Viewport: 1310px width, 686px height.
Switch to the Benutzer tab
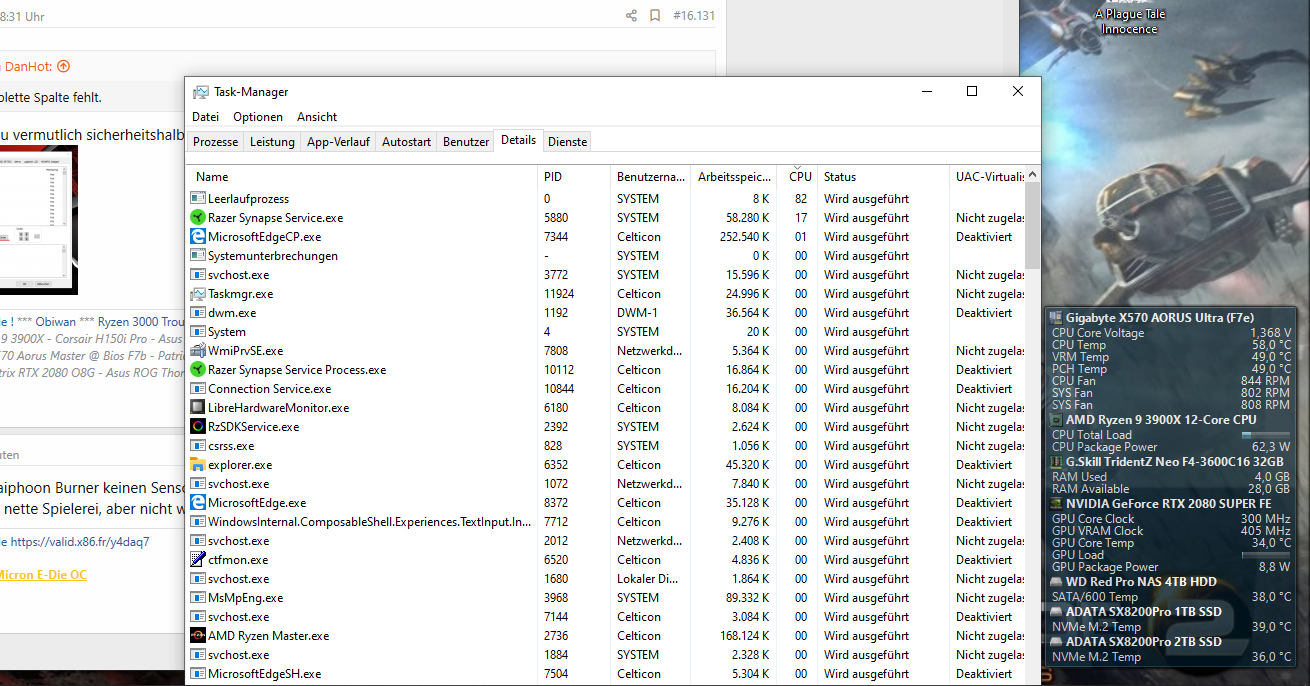click(466, 142)
